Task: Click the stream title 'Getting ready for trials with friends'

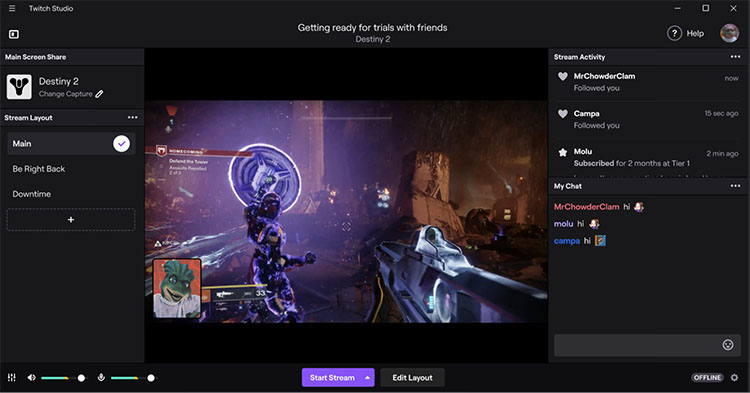Action: coord(373,28)
